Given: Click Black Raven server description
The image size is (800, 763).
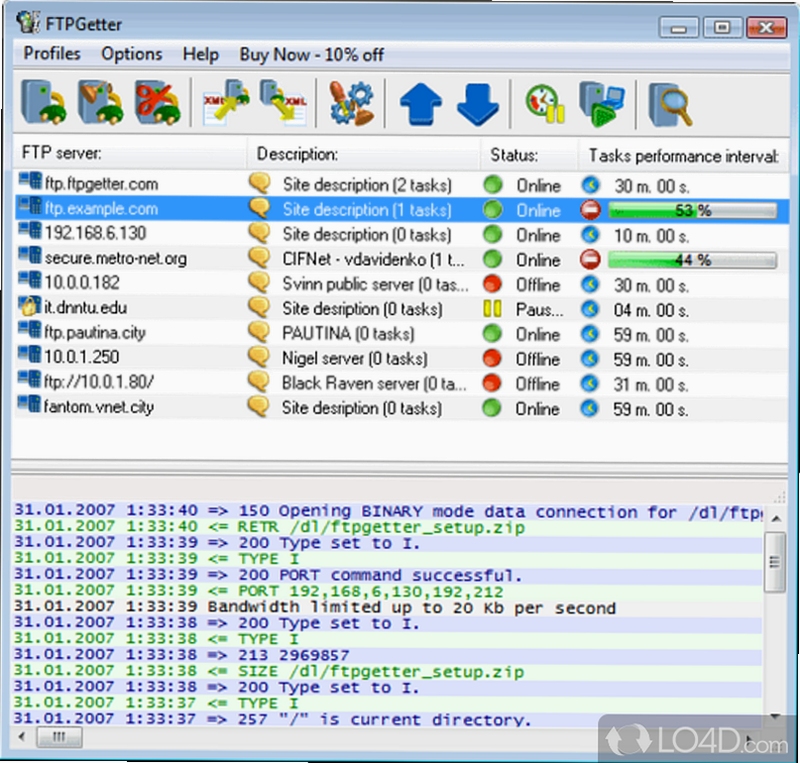Looking at the screenshot, I should coord(374,384).
